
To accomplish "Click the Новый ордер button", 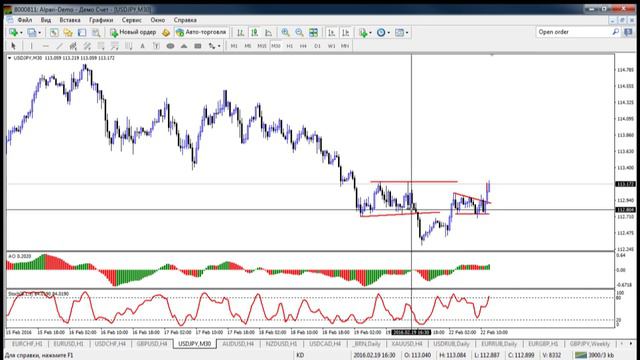I will 133,32.
